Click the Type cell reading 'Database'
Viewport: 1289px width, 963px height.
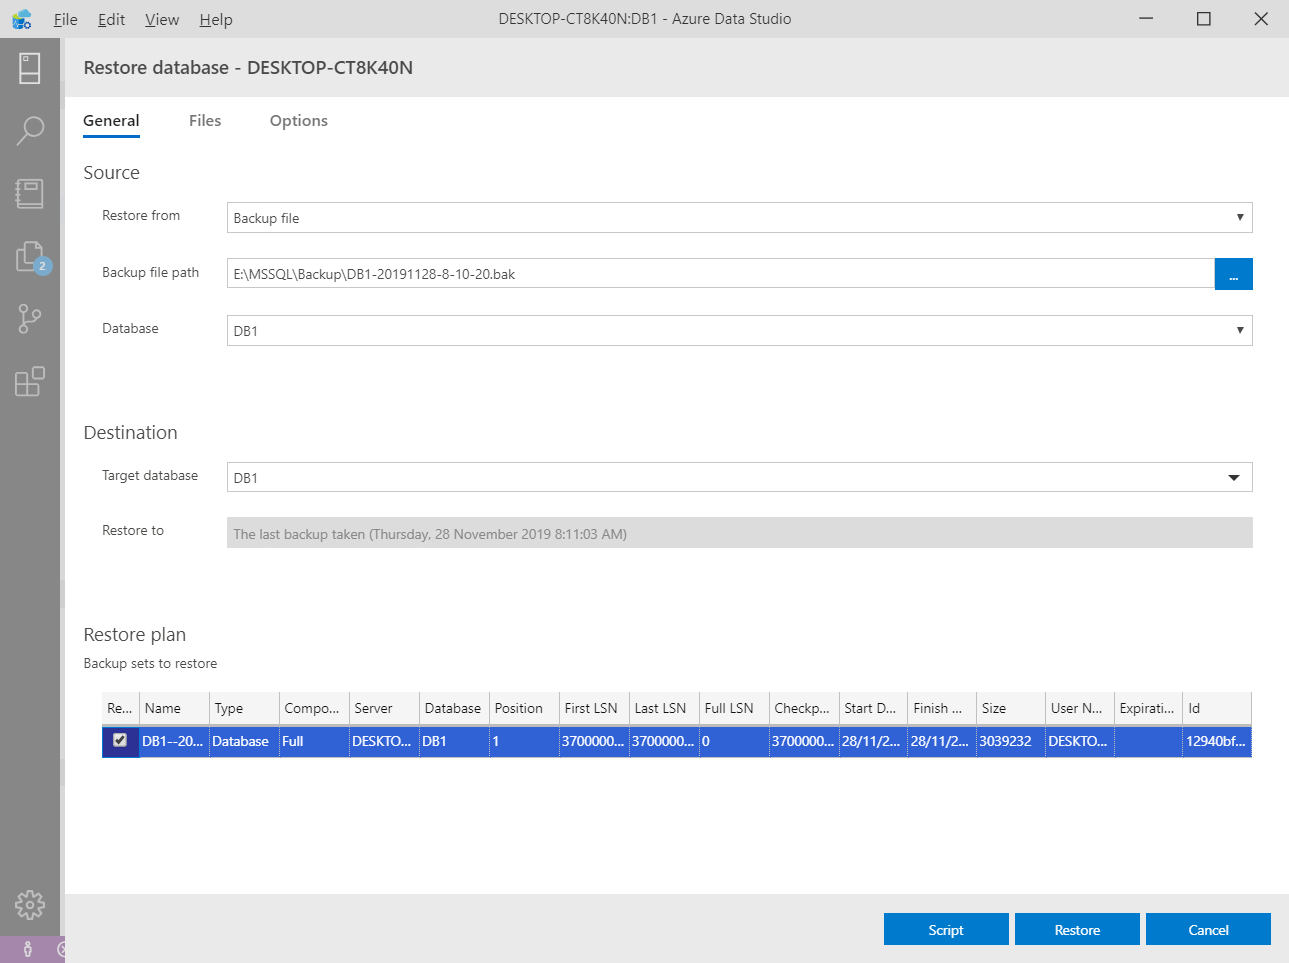pyautogui.click(x=244, y=741)
